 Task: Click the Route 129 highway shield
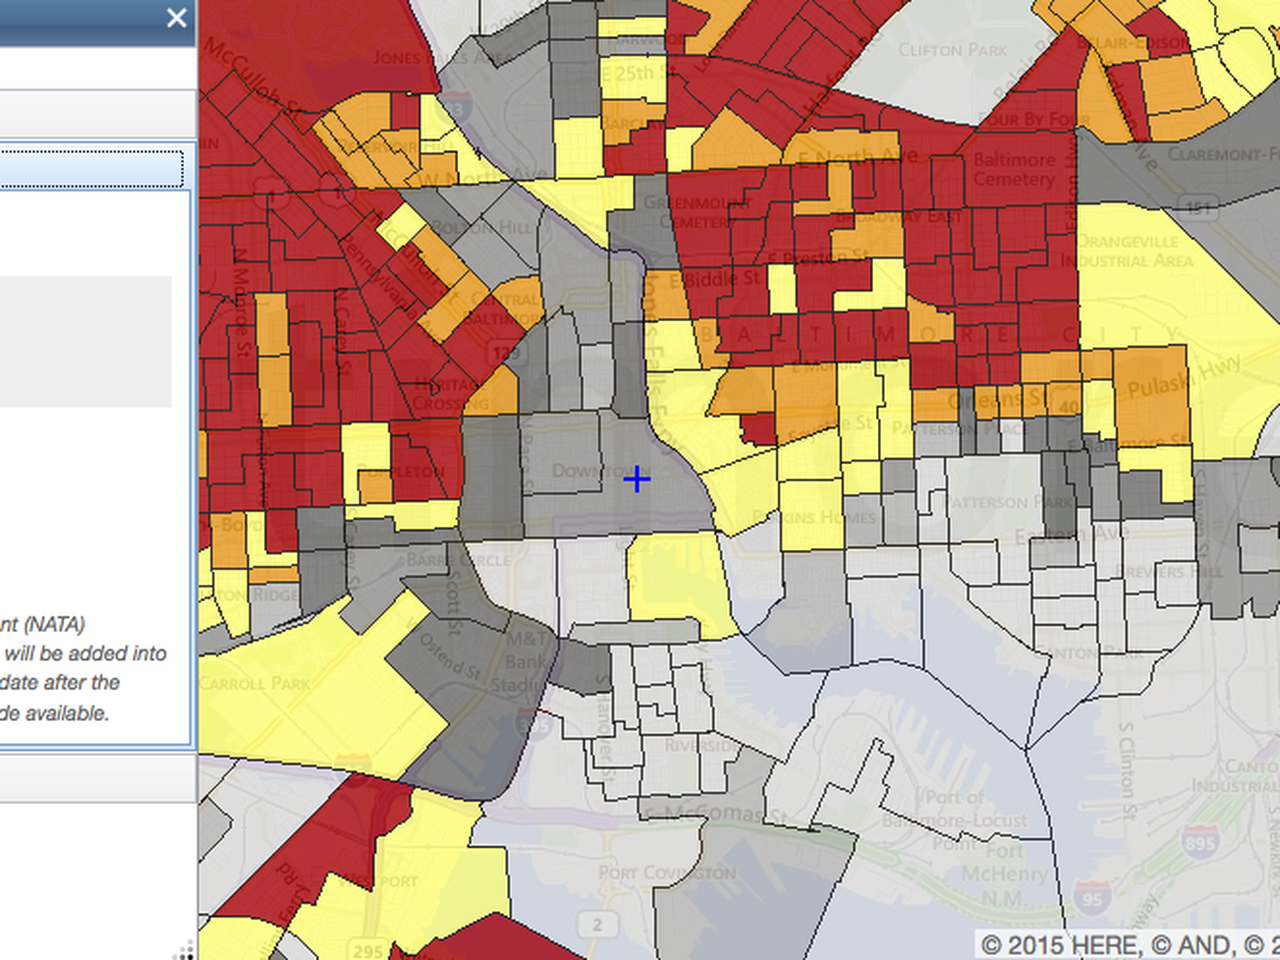click(x=505, y=352)
